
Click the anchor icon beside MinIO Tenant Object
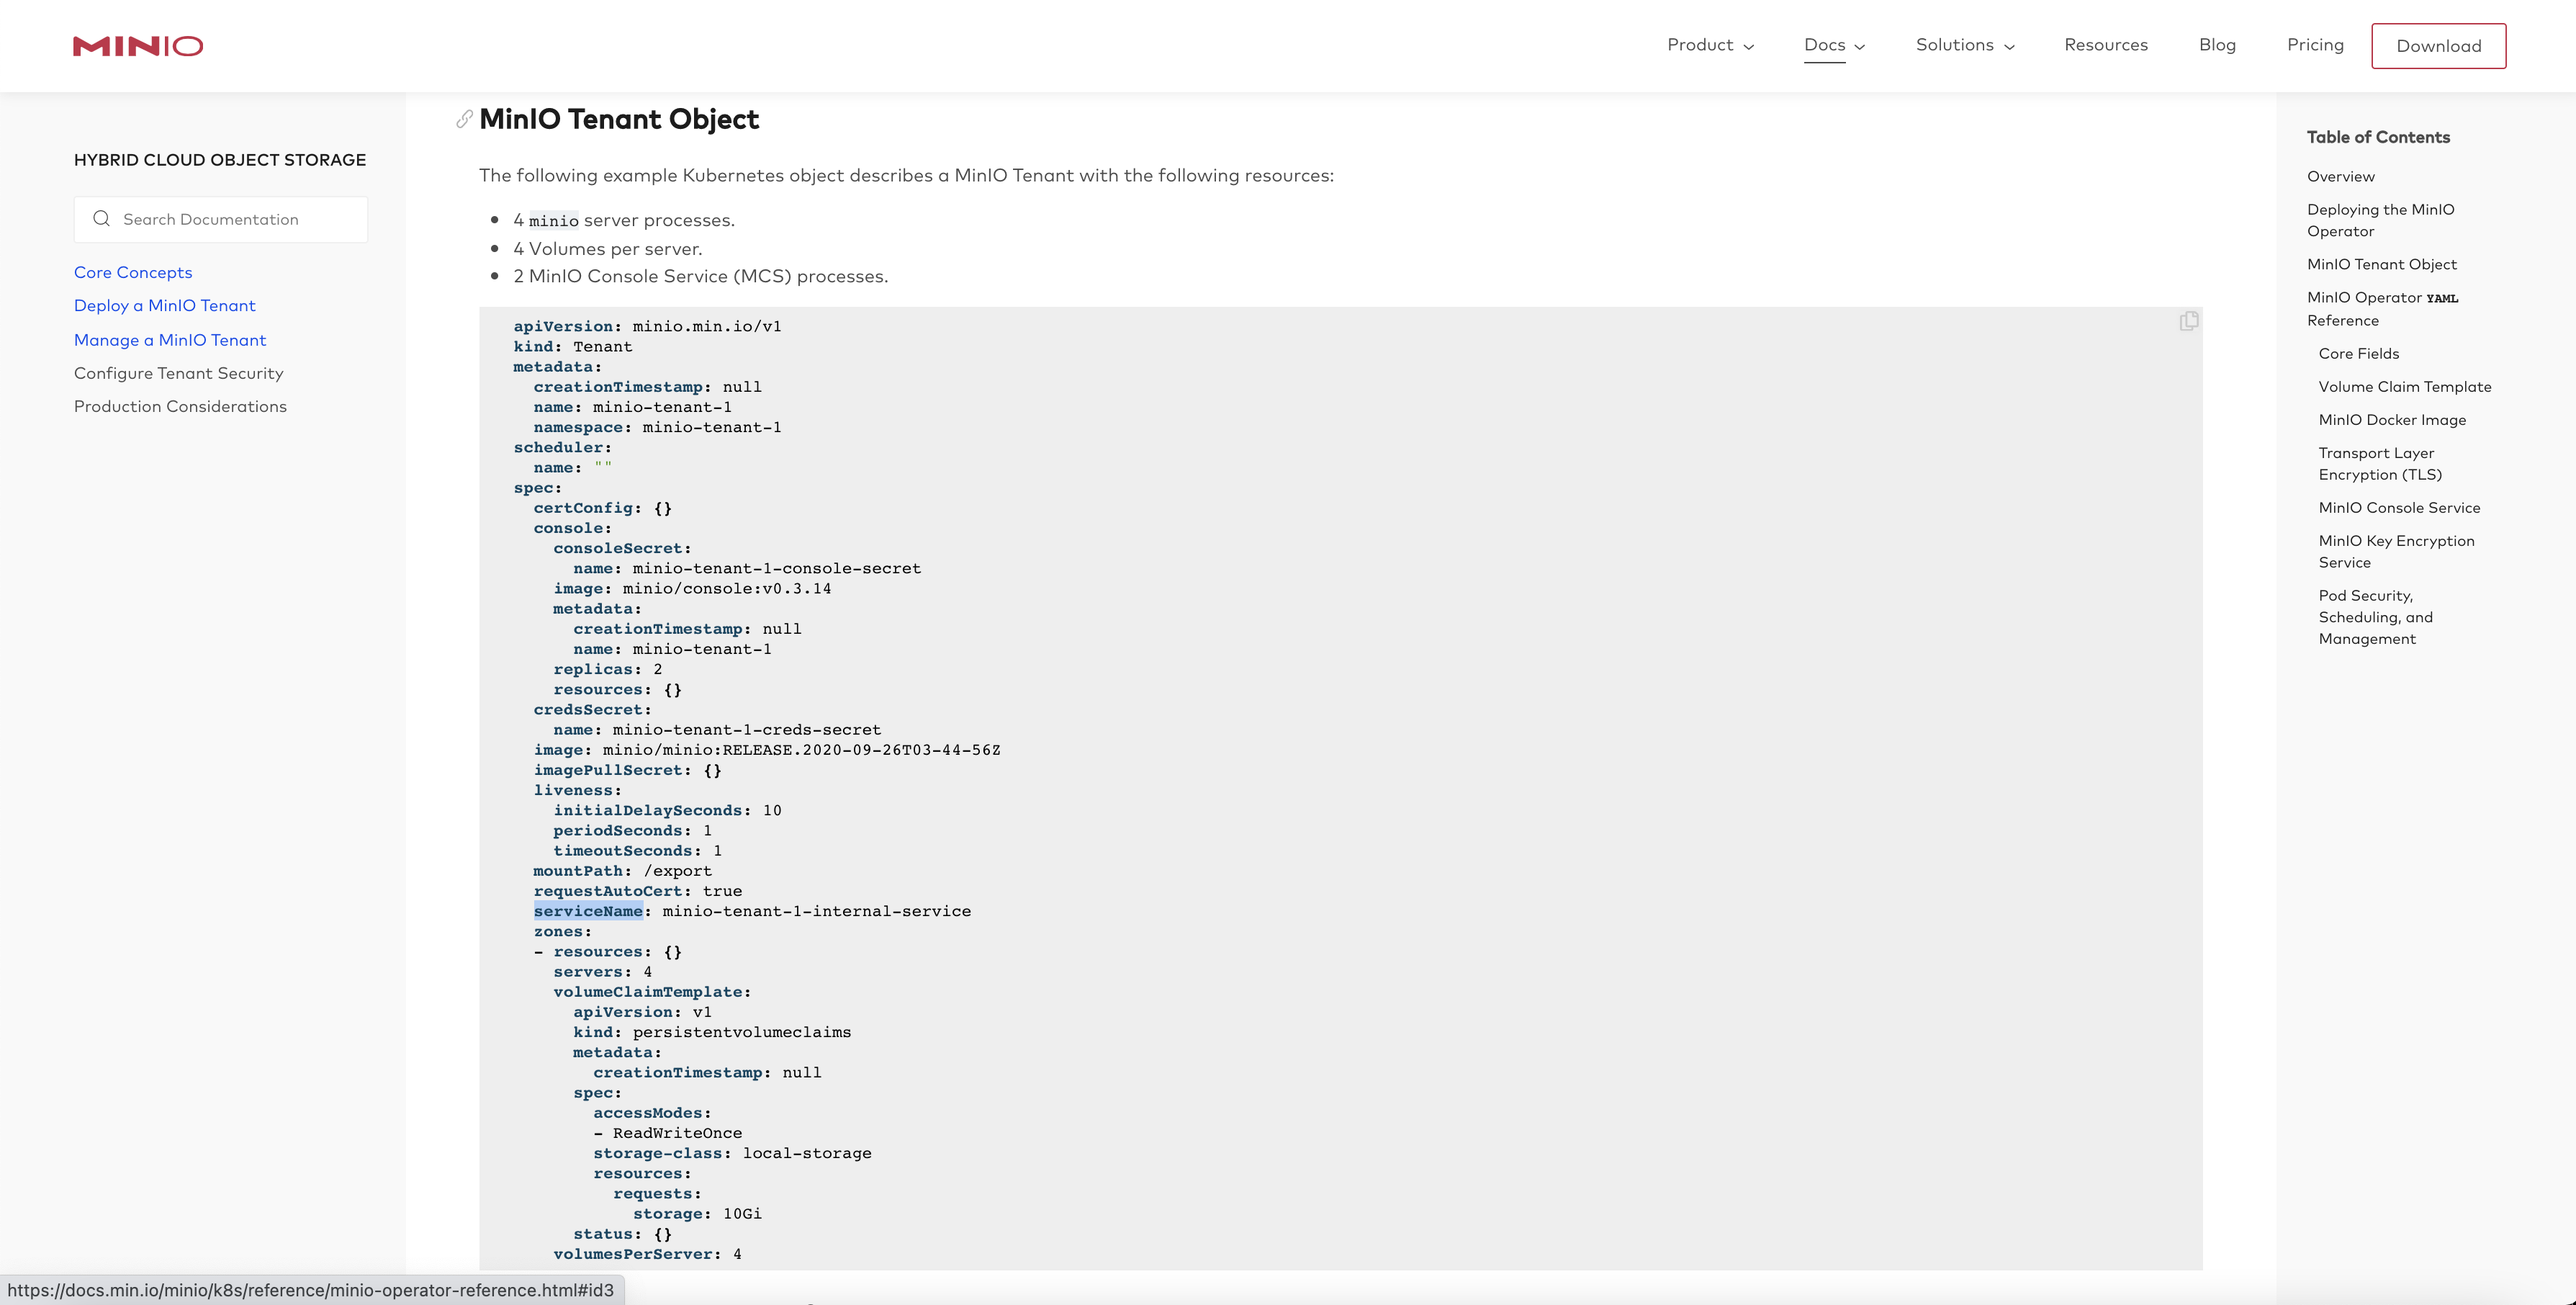[463, 119]
